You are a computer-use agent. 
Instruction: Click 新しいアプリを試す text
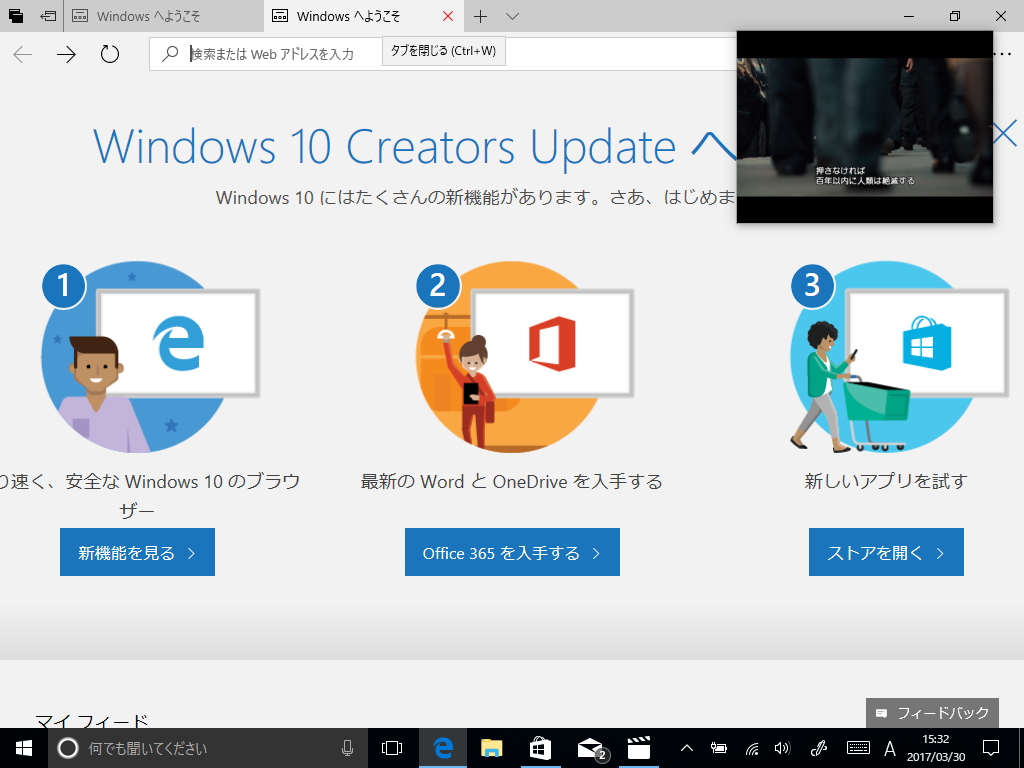tap(886, 482)
